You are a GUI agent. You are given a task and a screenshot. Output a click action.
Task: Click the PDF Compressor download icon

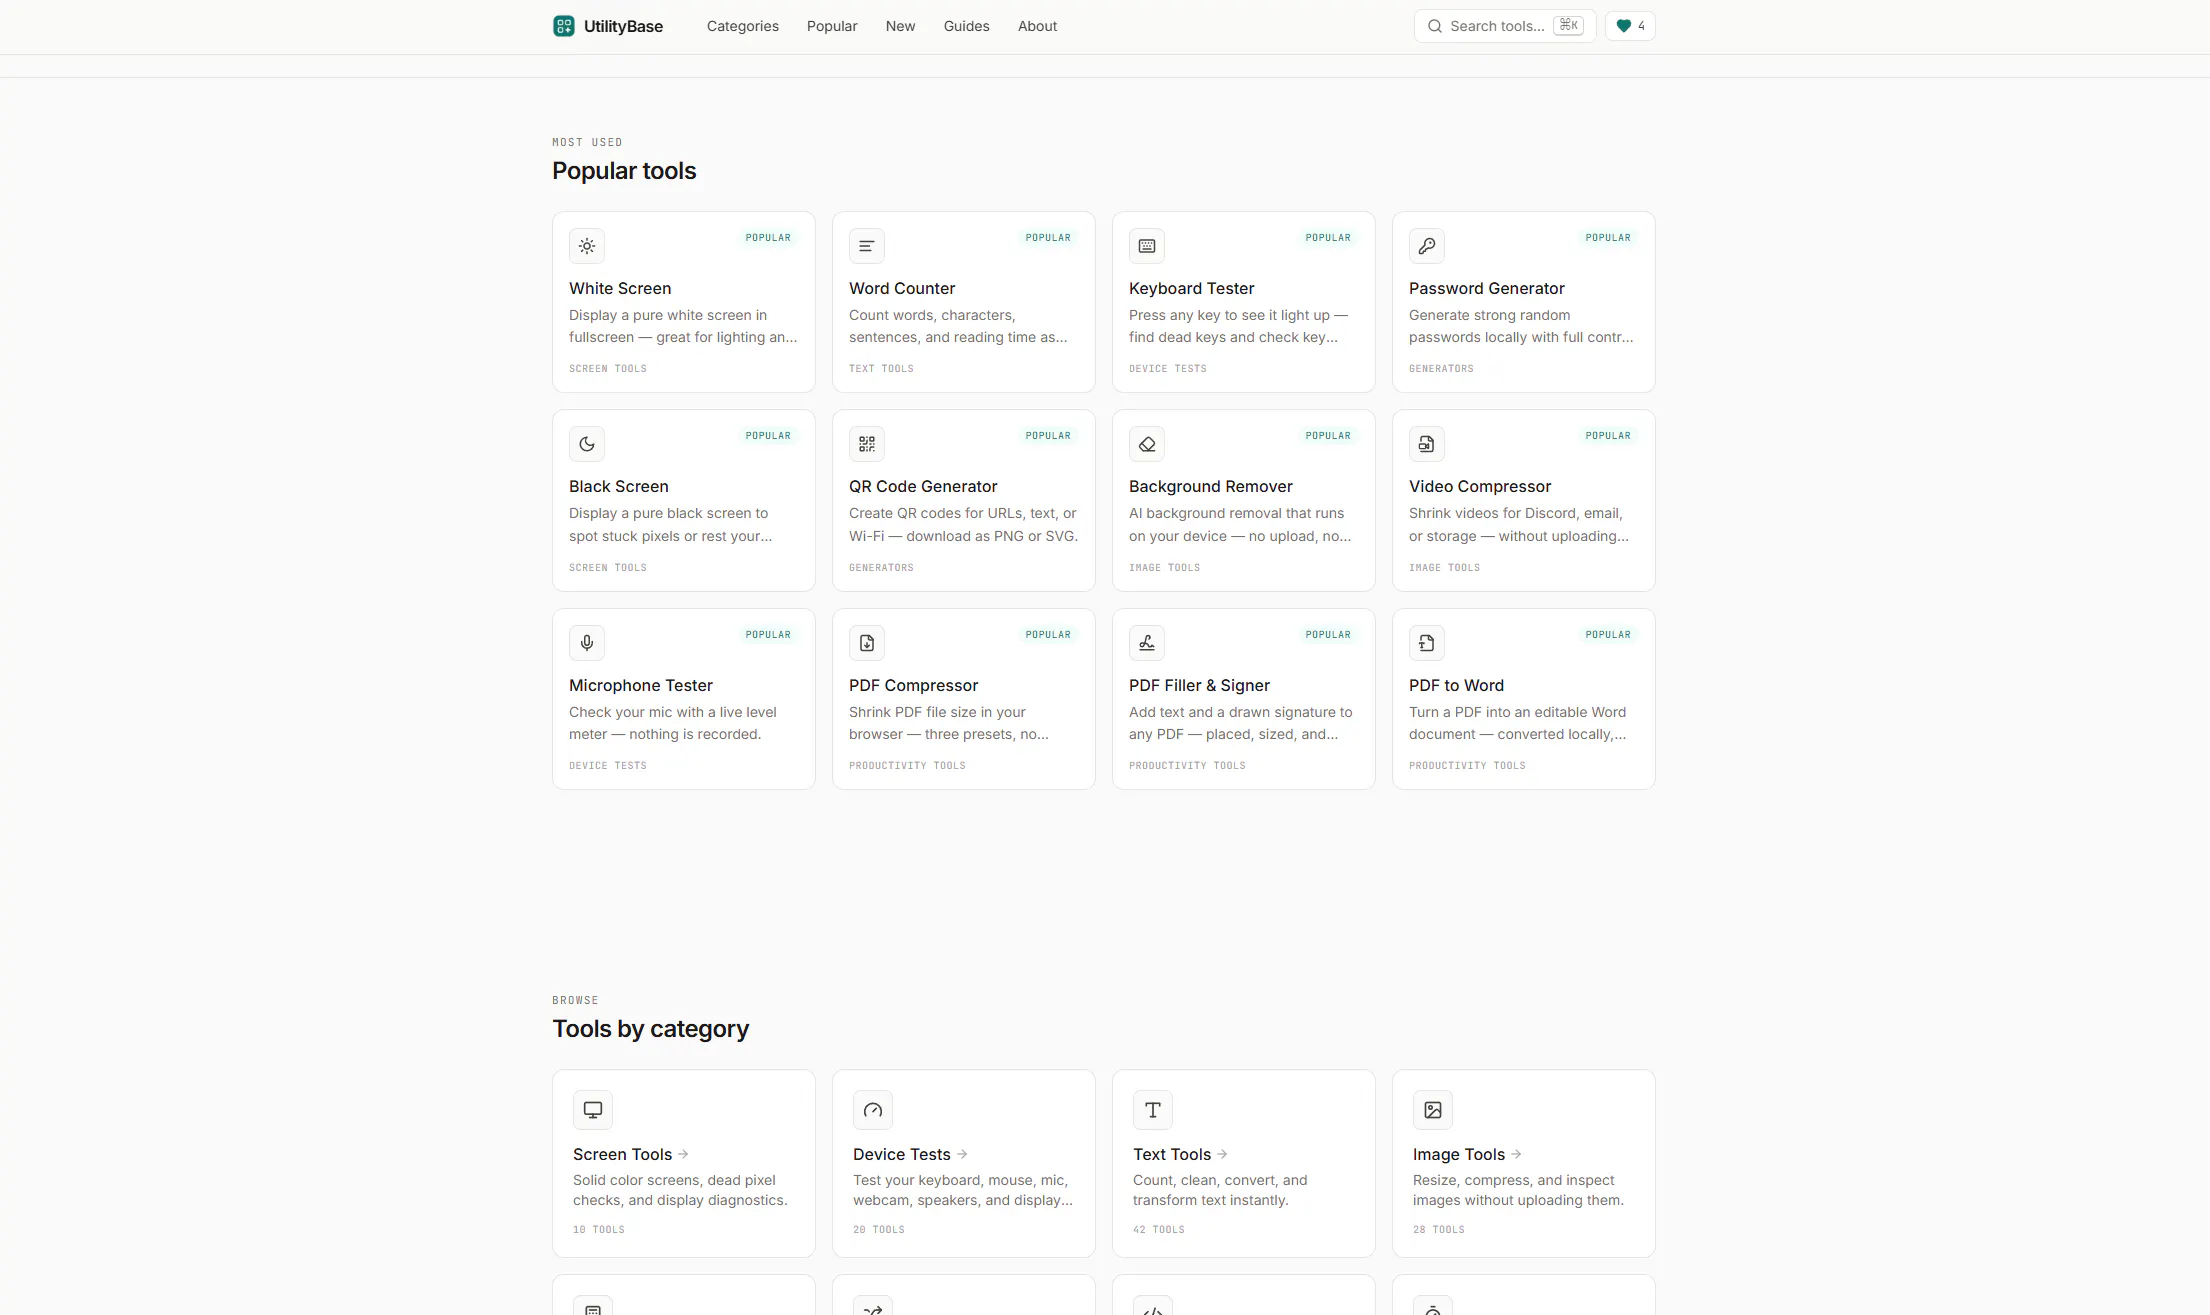coord(867,643)
